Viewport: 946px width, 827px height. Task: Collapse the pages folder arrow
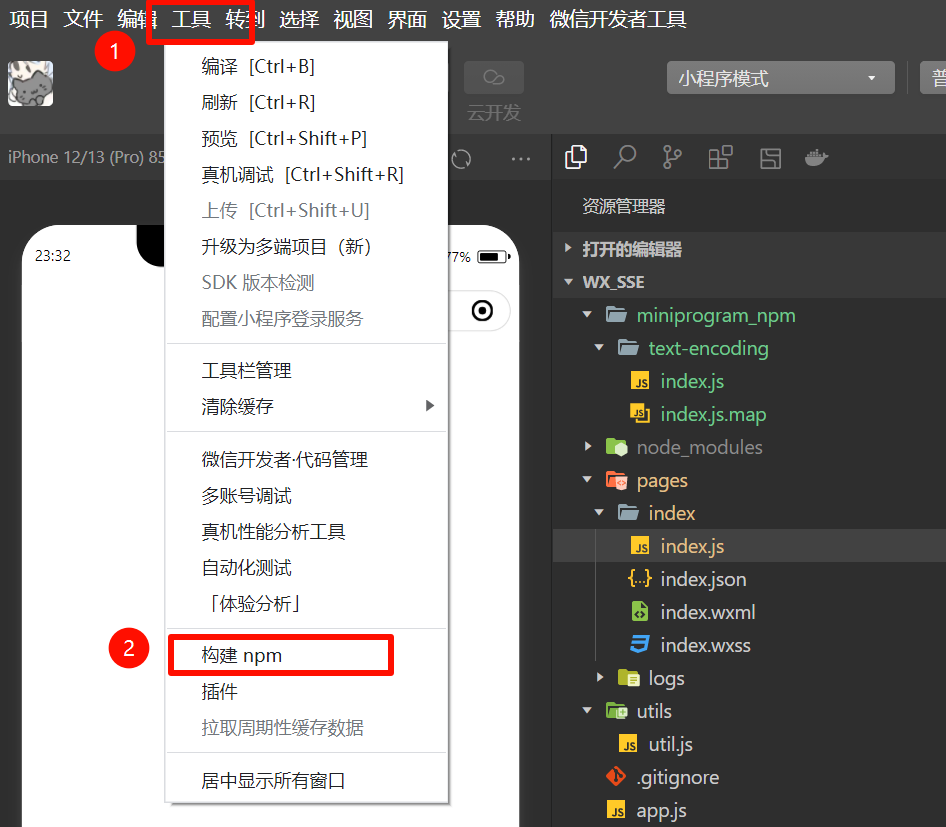pyautogui.click(x=587, y=480)
